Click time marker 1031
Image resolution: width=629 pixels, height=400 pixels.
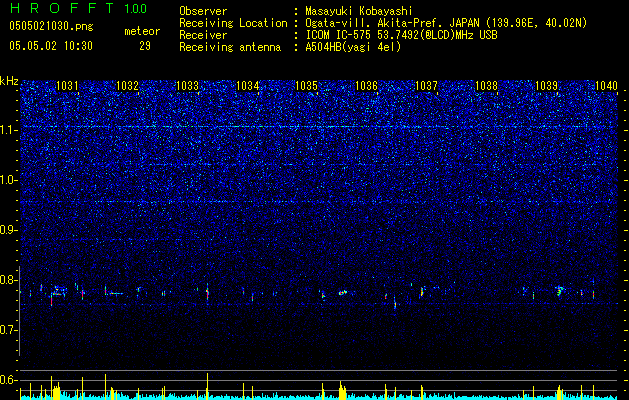coord(67,85)
